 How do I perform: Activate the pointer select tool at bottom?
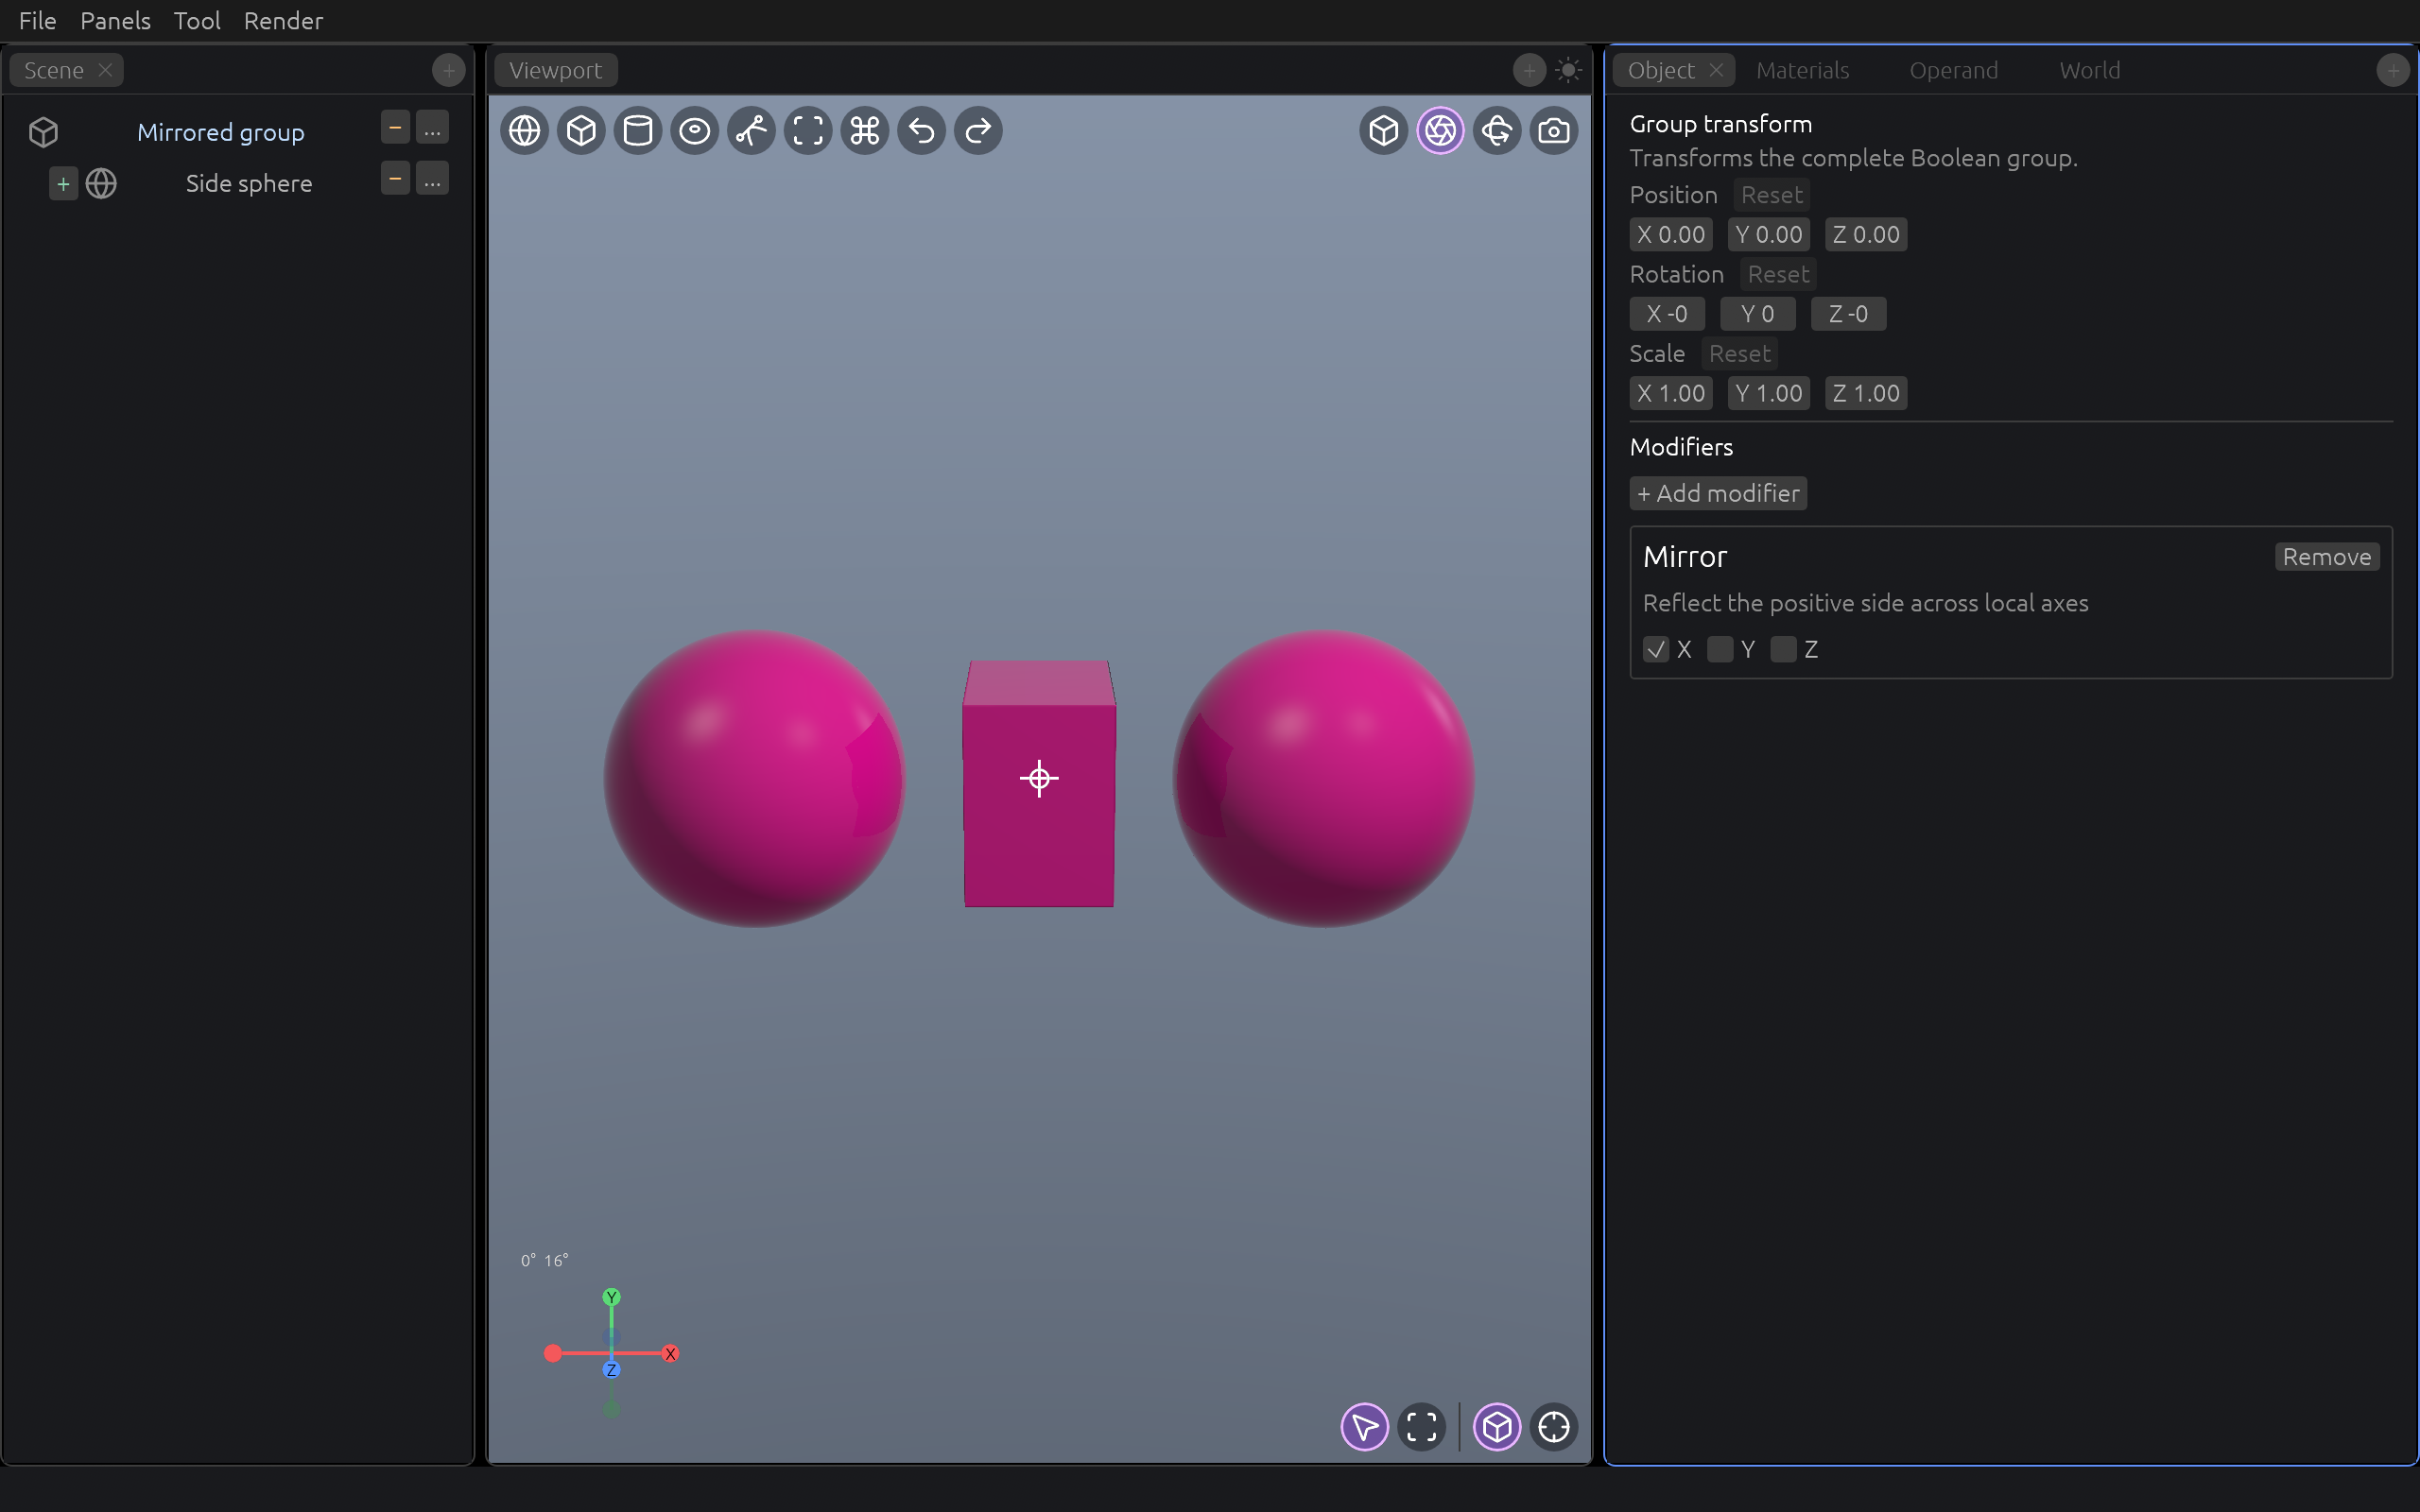pos(1364,1427)
